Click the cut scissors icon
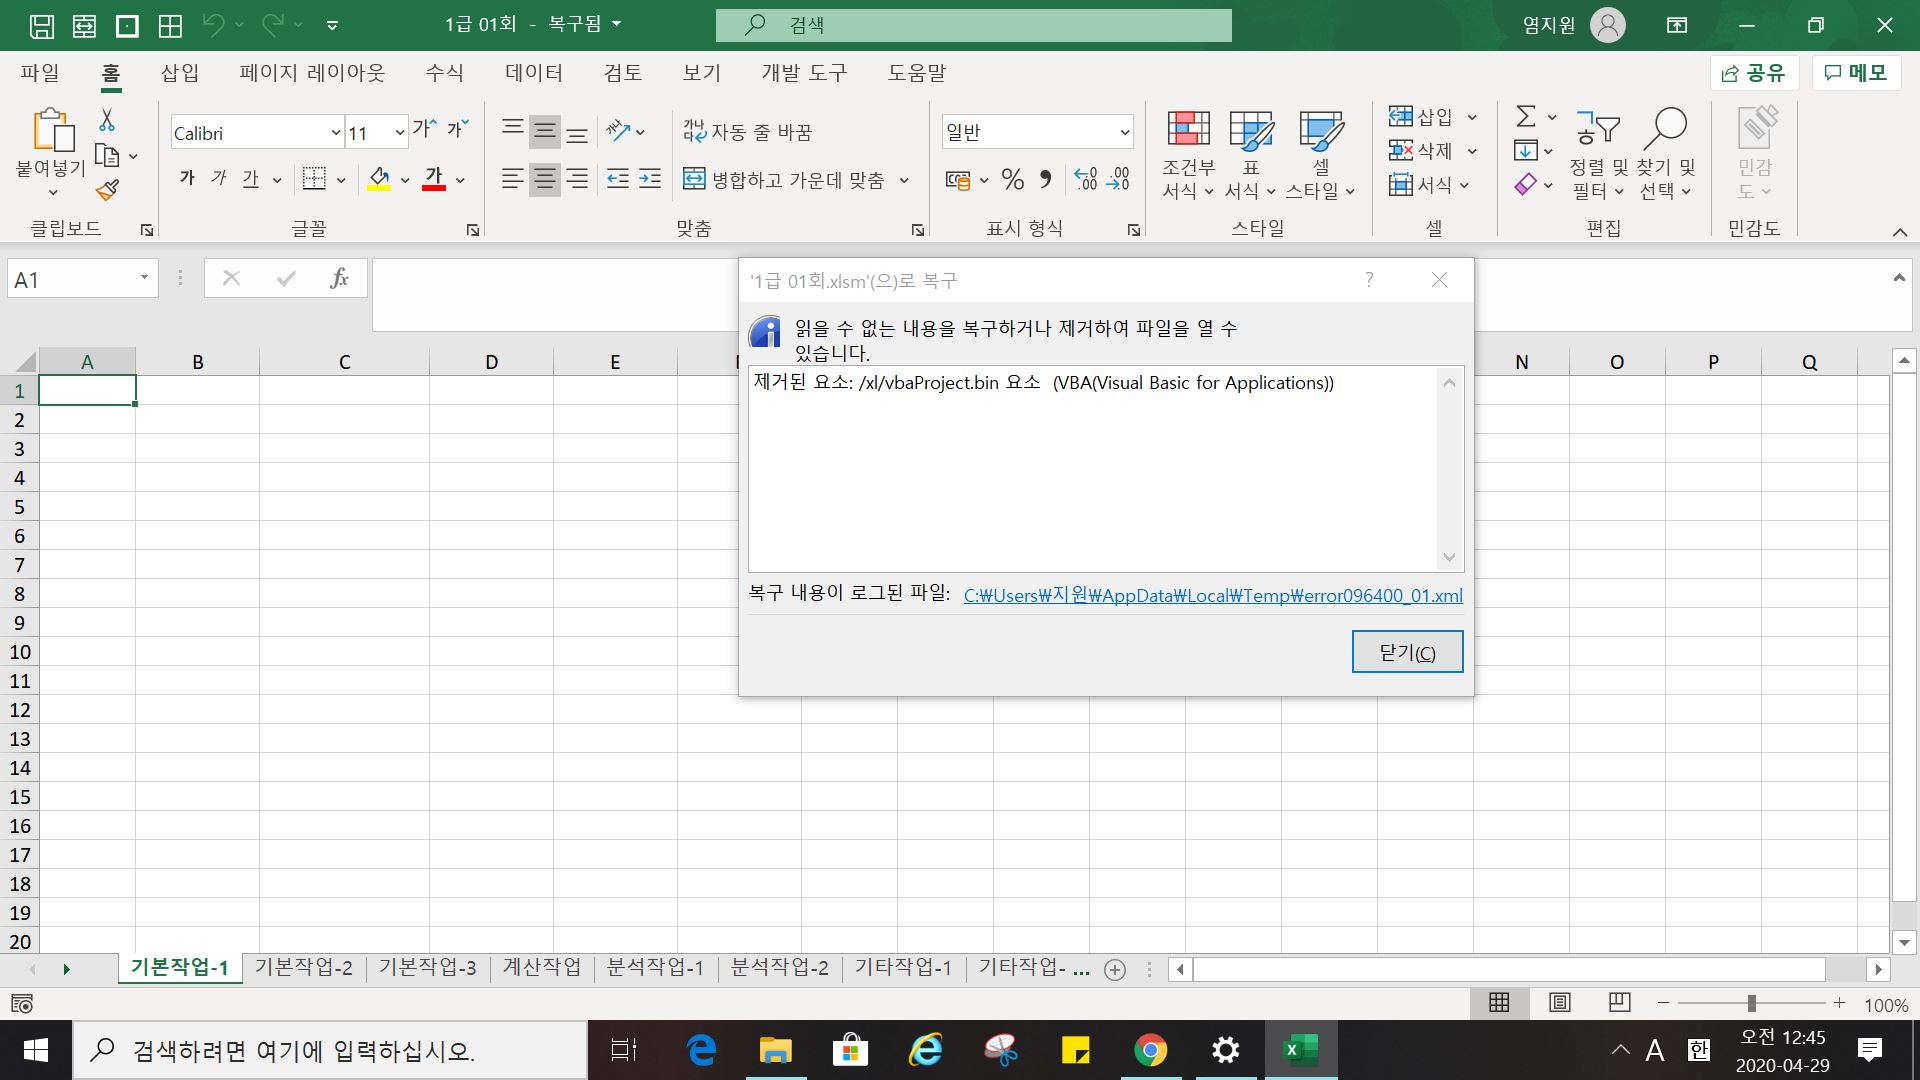Viewport: 1920px width, 1080px height. pyautogui.click(x=107, y=121)
